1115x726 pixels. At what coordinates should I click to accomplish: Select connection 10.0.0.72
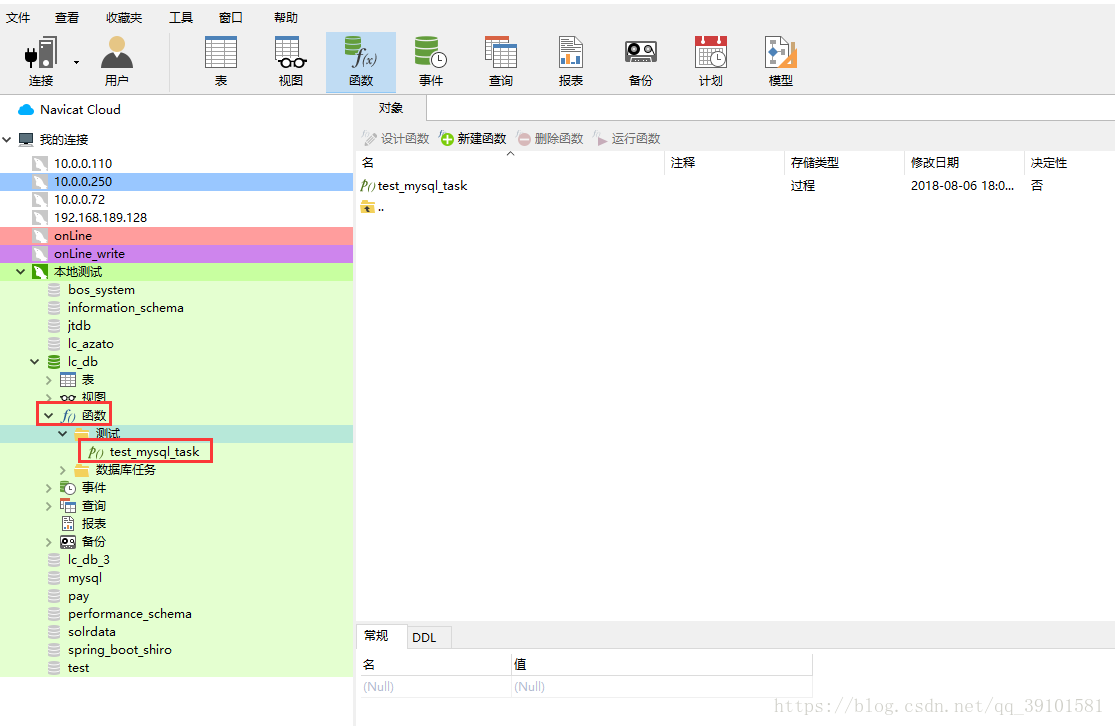(79, 200)
